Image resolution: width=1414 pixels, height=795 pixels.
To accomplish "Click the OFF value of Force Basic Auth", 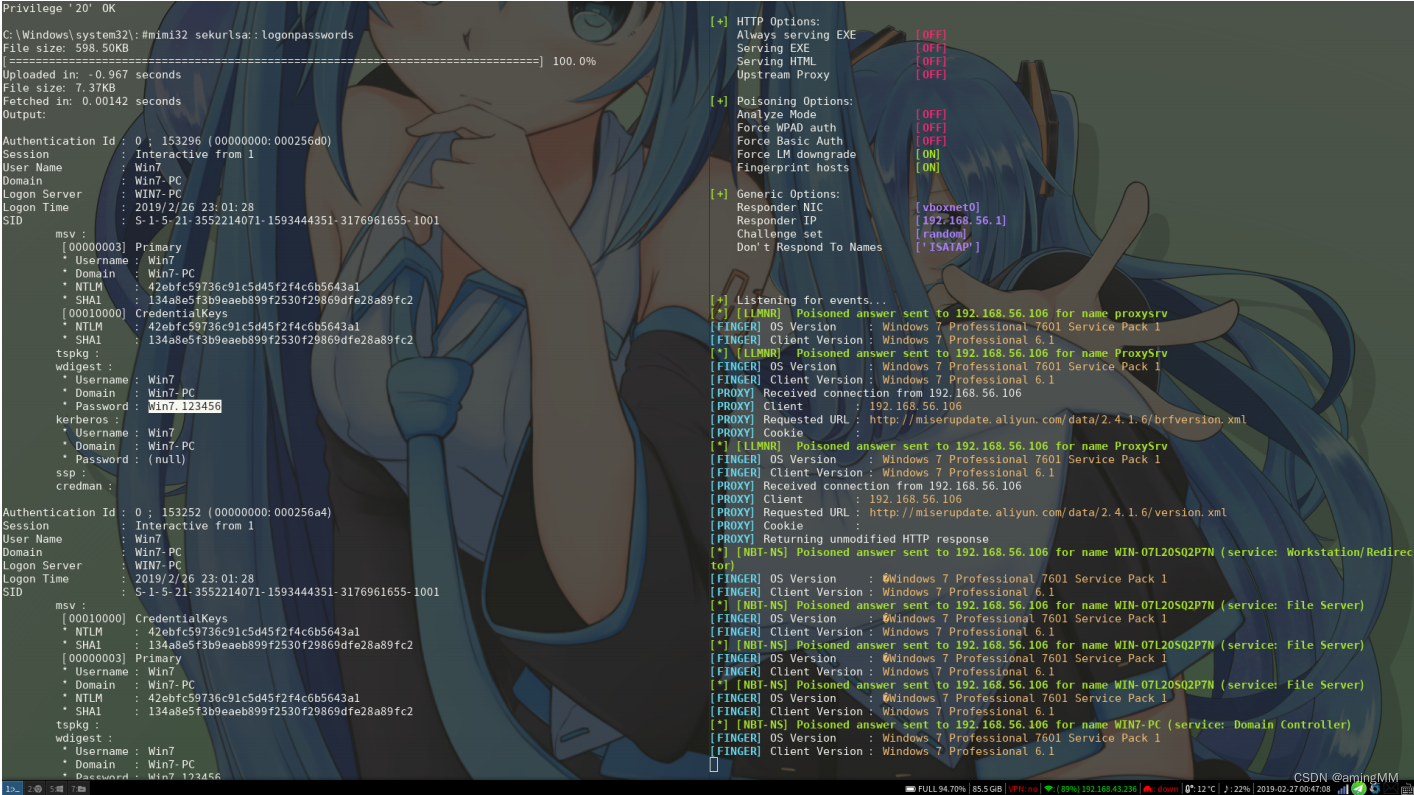I will (x=931, y=141).
